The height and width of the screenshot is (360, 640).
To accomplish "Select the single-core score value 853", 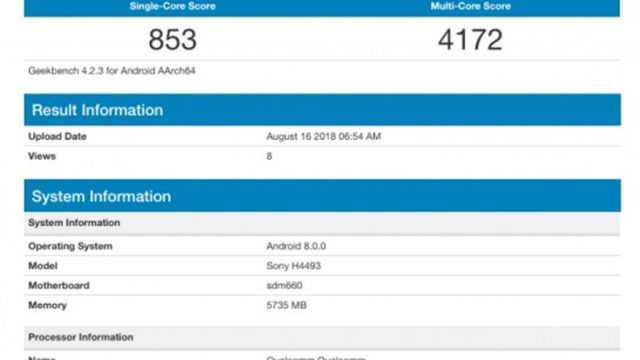I will pyautogui.click(x=173, y=40).
